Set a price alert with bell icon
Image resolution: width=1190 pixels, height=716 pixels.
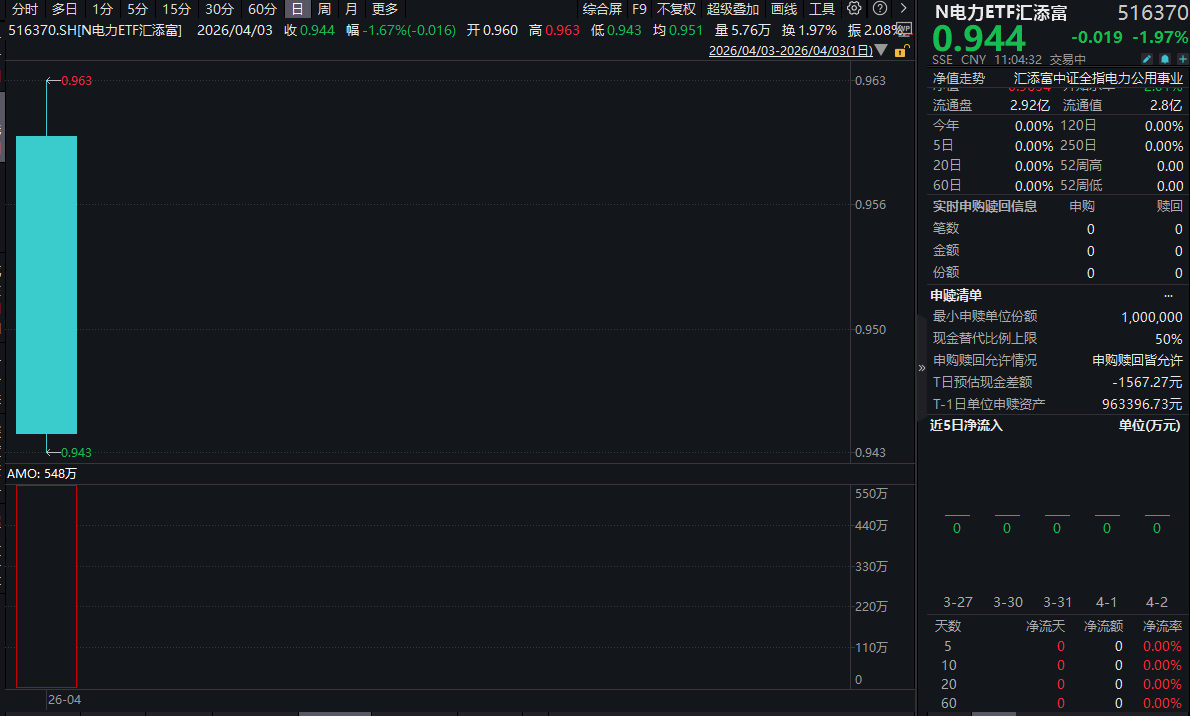click(x=1164, y=59)
